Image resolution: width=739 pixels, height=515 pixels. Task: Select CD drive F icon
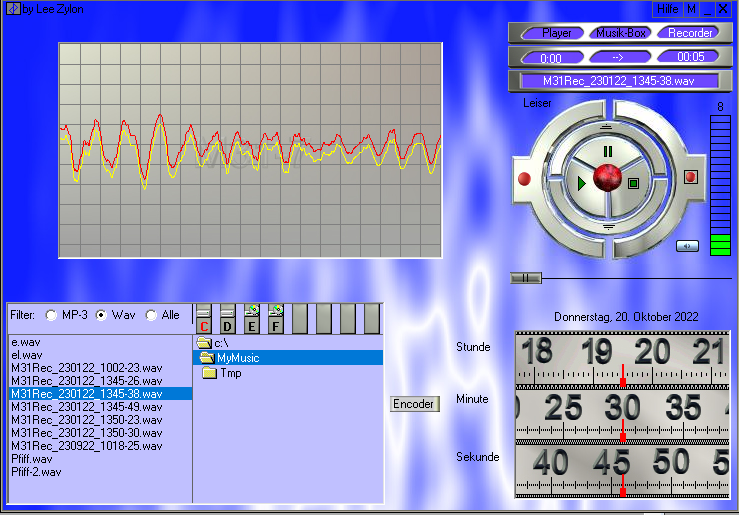click(275, 319)
